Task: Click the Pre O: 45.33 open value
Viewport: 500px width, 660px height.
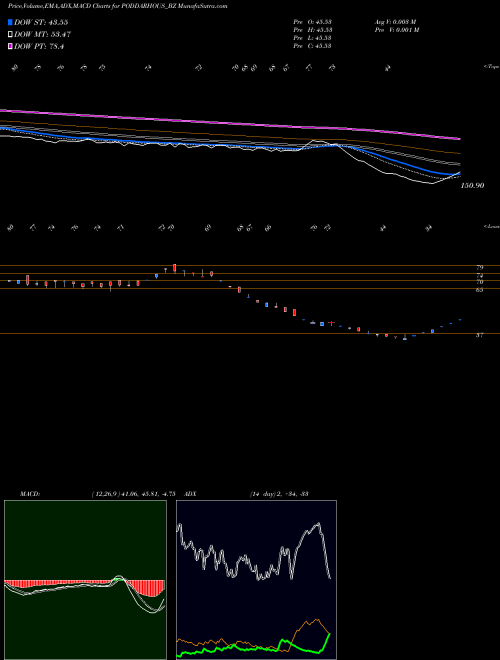Action: click(x=313, y=22)
